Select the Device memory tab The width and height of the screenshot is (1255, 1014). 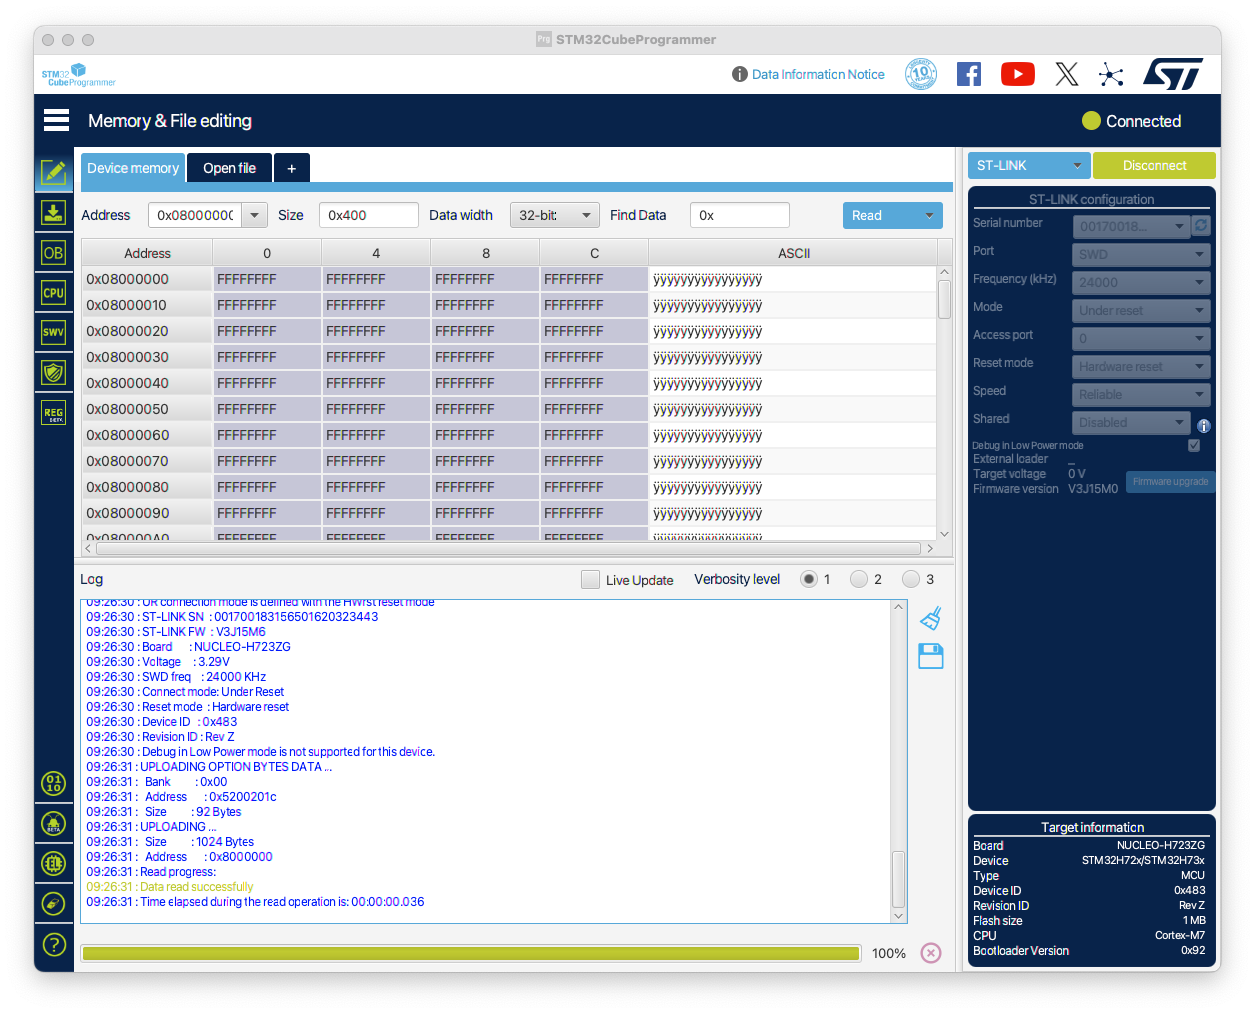132,167
